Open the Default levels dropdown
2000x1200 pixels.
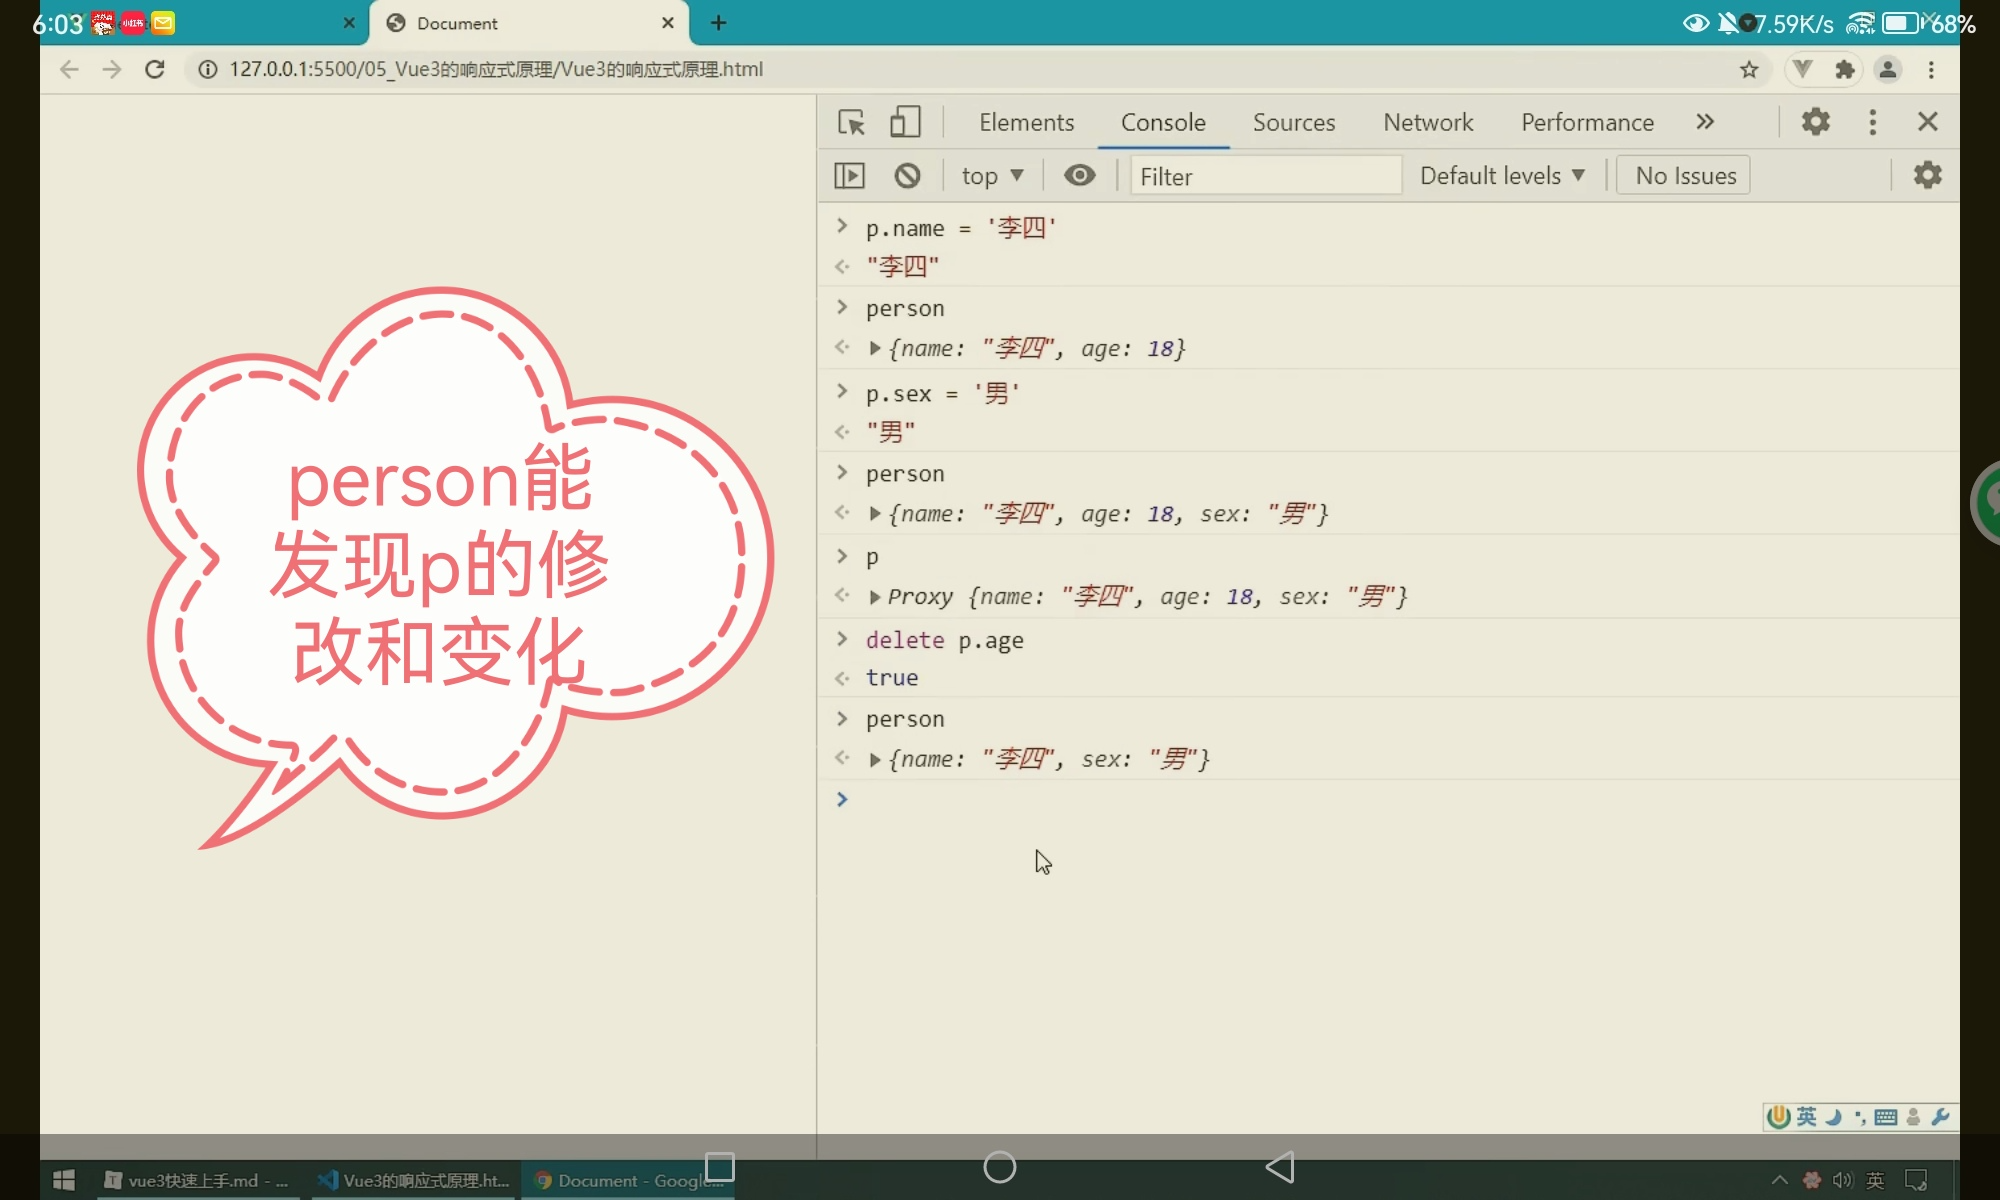(1502, 176)
